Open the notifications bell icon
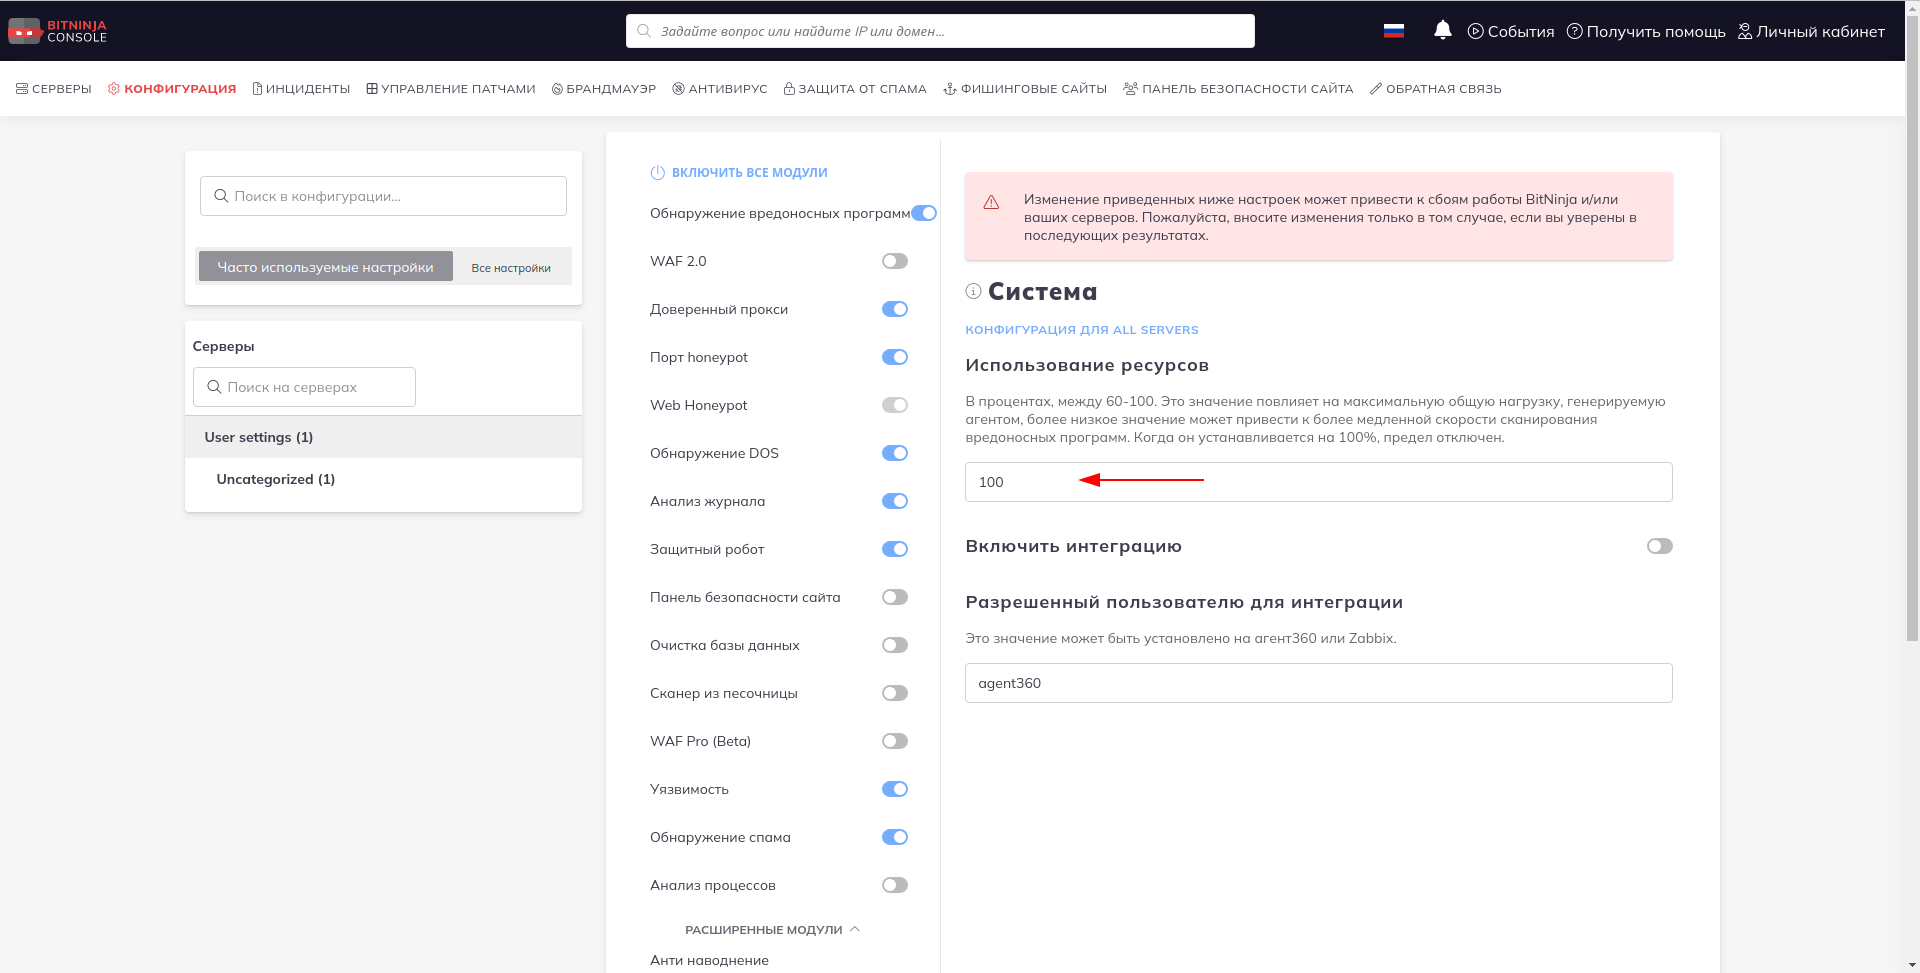 tap(1442, 31)
